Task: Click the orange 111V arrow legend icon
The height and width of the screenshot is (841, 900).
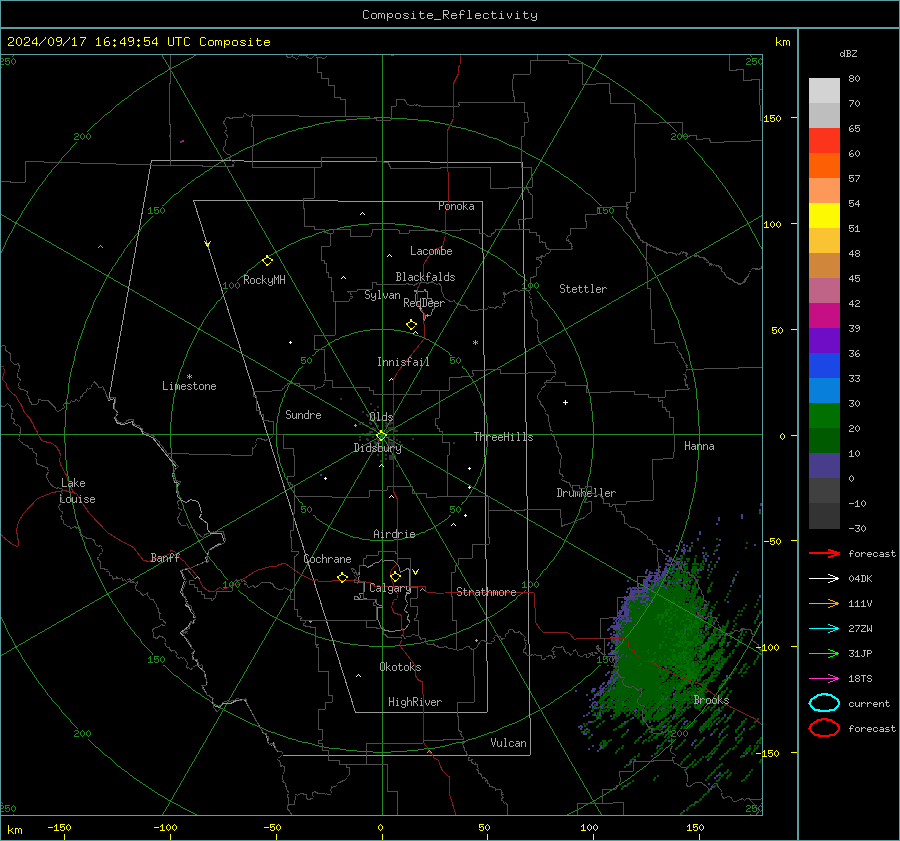Action: [x=824, y=603]
